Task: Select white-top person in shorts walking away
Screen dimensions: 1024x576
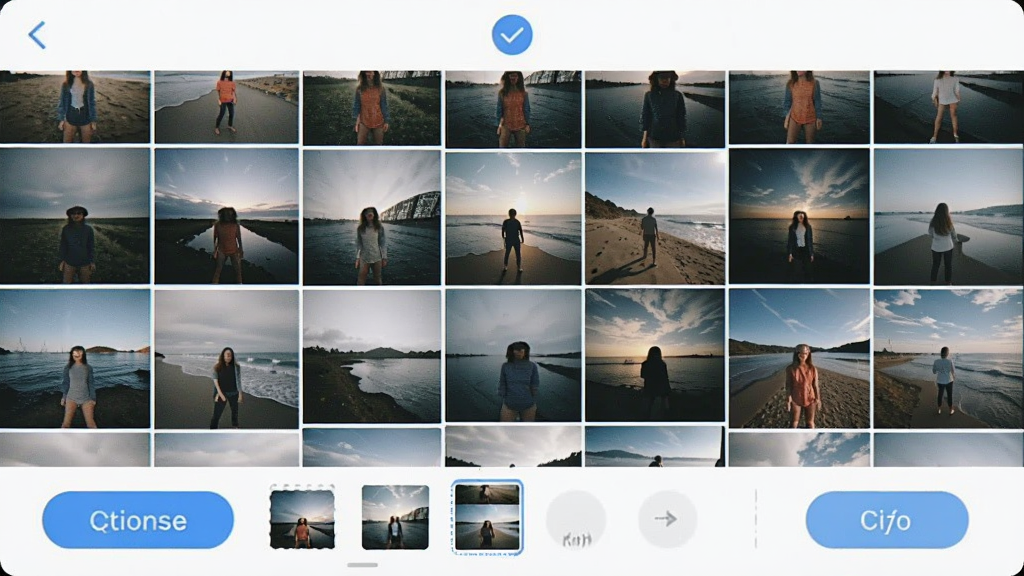Action: click(948, 107)
